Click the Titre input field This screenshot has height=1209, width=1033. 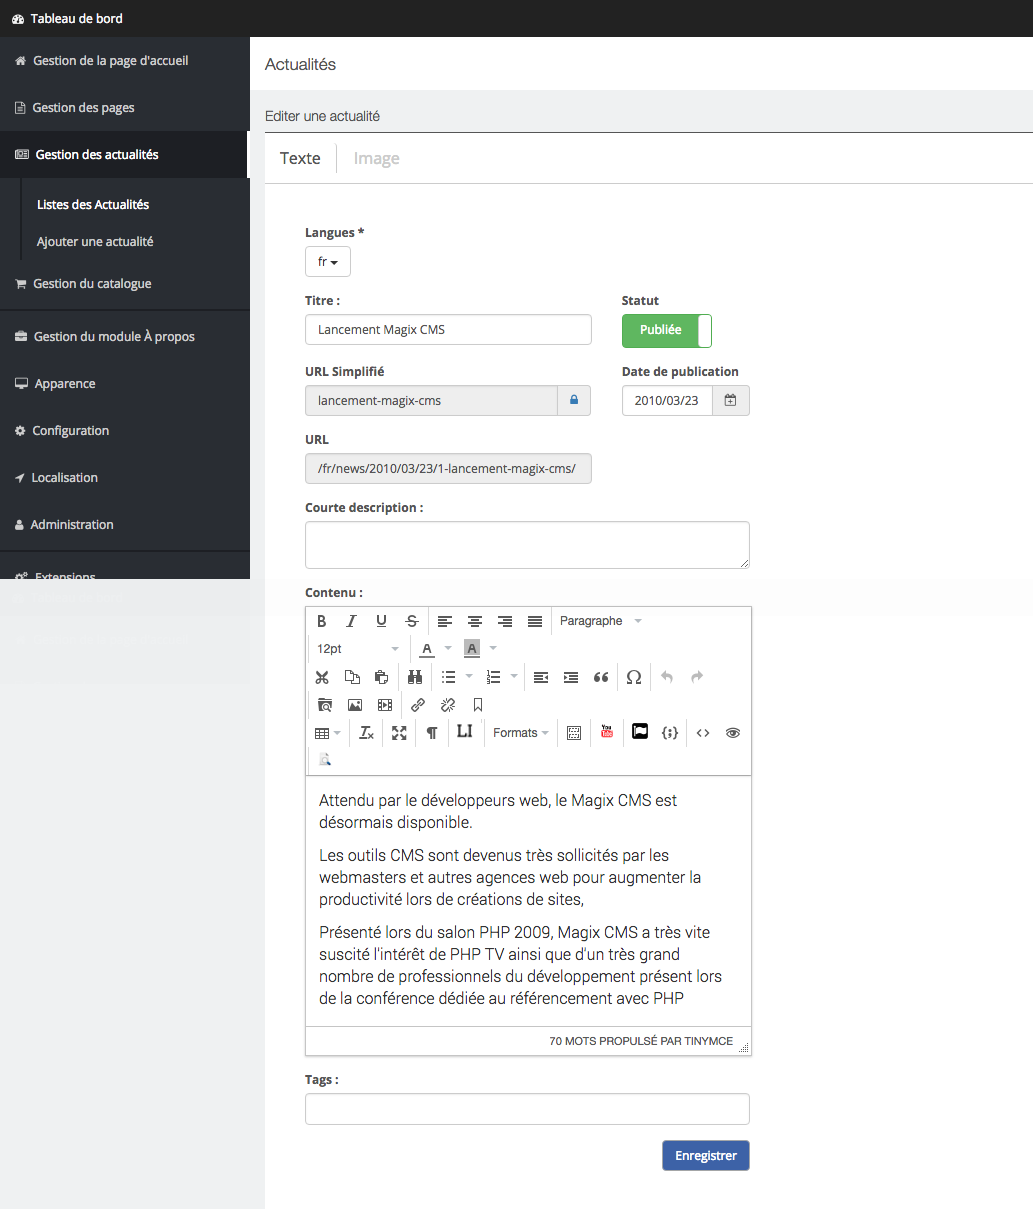[x=448, y=330]
